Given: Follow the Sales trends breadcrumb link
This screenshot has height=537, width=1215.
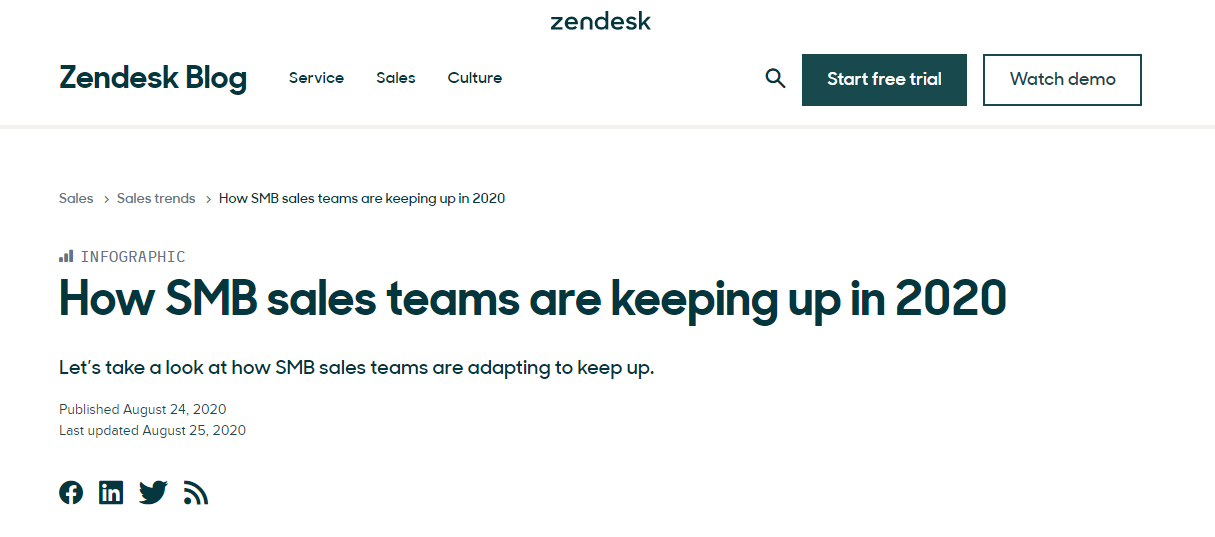Looking at the screenshot, I should coord(156,198).
